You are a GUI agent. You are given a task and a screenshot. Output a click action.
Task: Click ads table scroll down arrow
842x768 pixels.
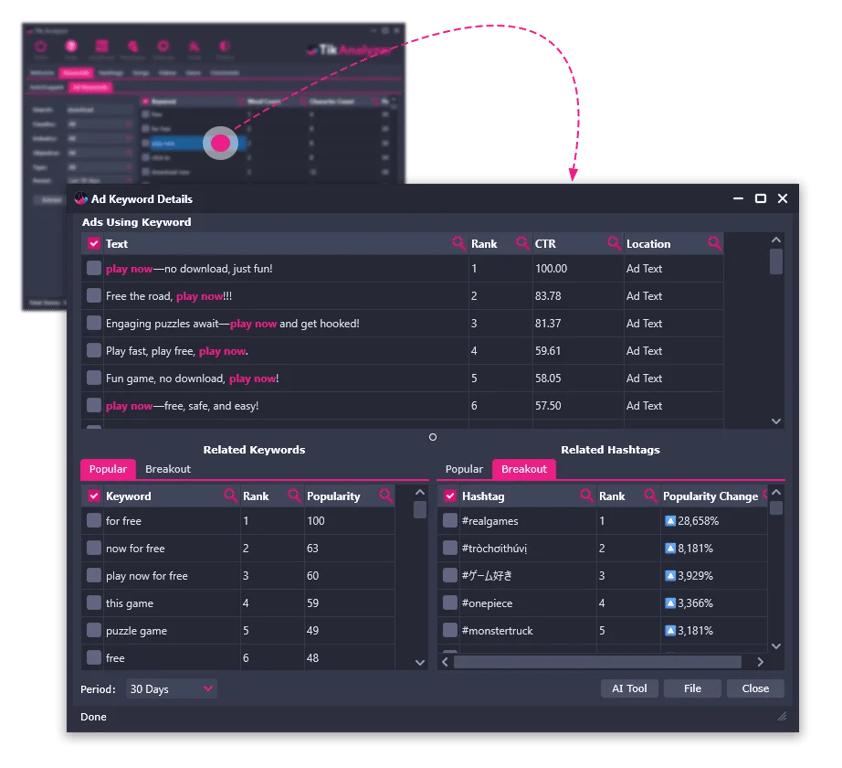[776, 421]
